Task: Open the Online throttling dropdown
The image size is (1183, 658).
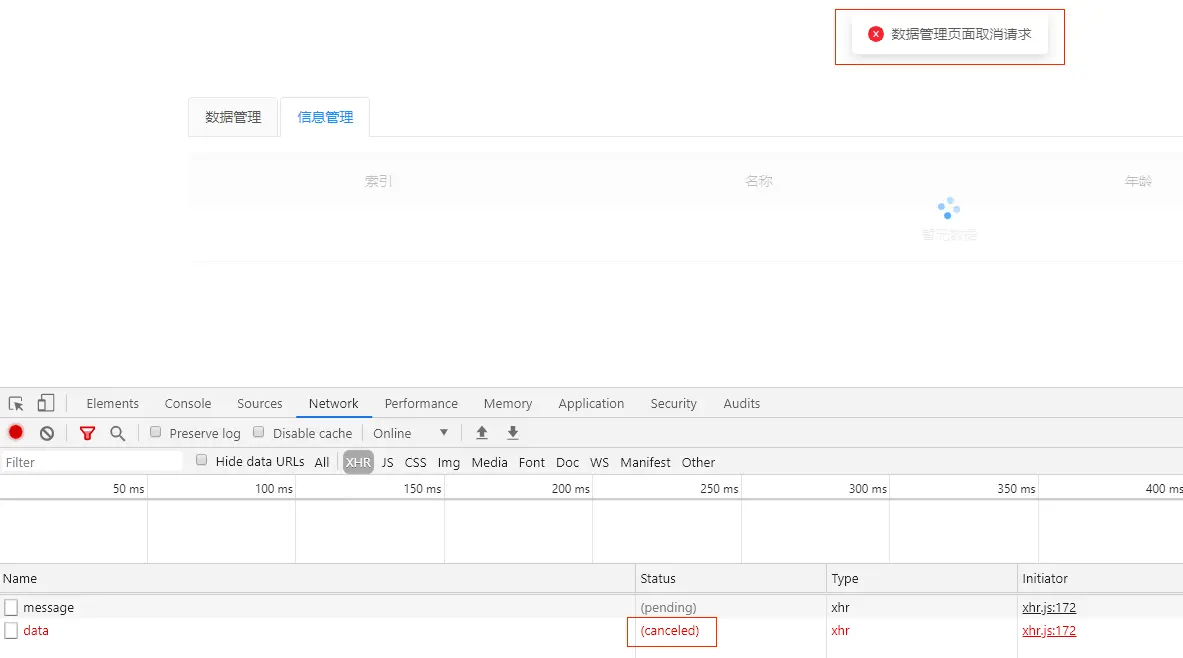Action: [410, 433]
